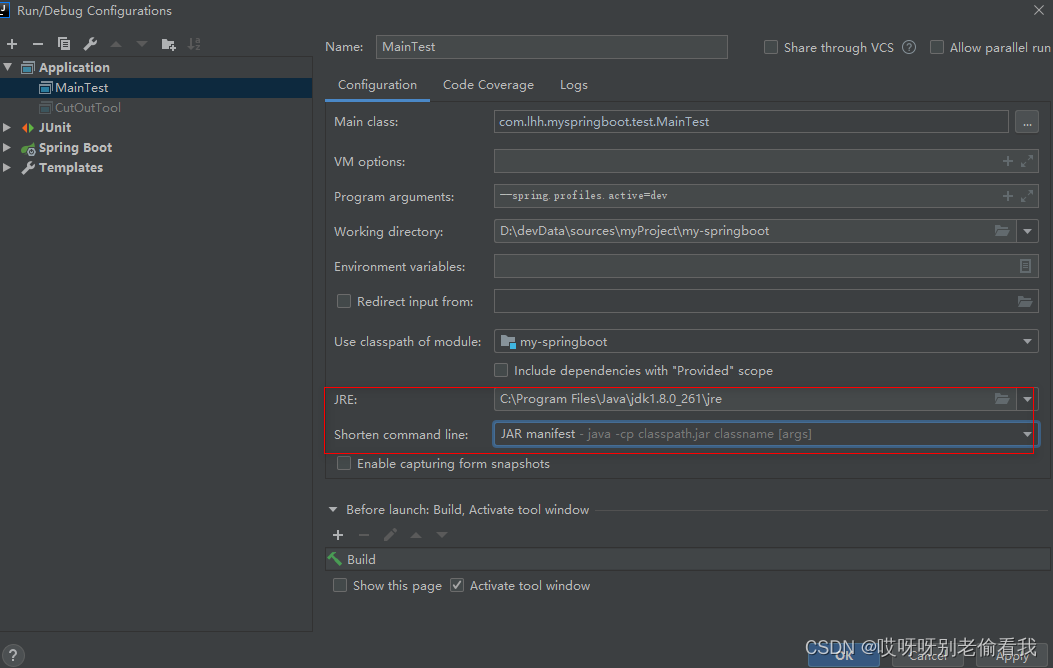The height and width of the screenshot is (668, 1053).
Task: Move before launch task down
Action: (x=442, y=535)
